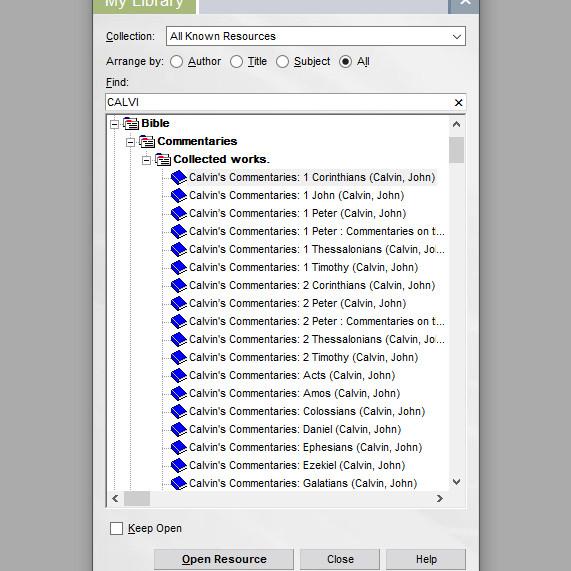Select Calvin's Commentaries: Galatians row

[x=303, y=483]
